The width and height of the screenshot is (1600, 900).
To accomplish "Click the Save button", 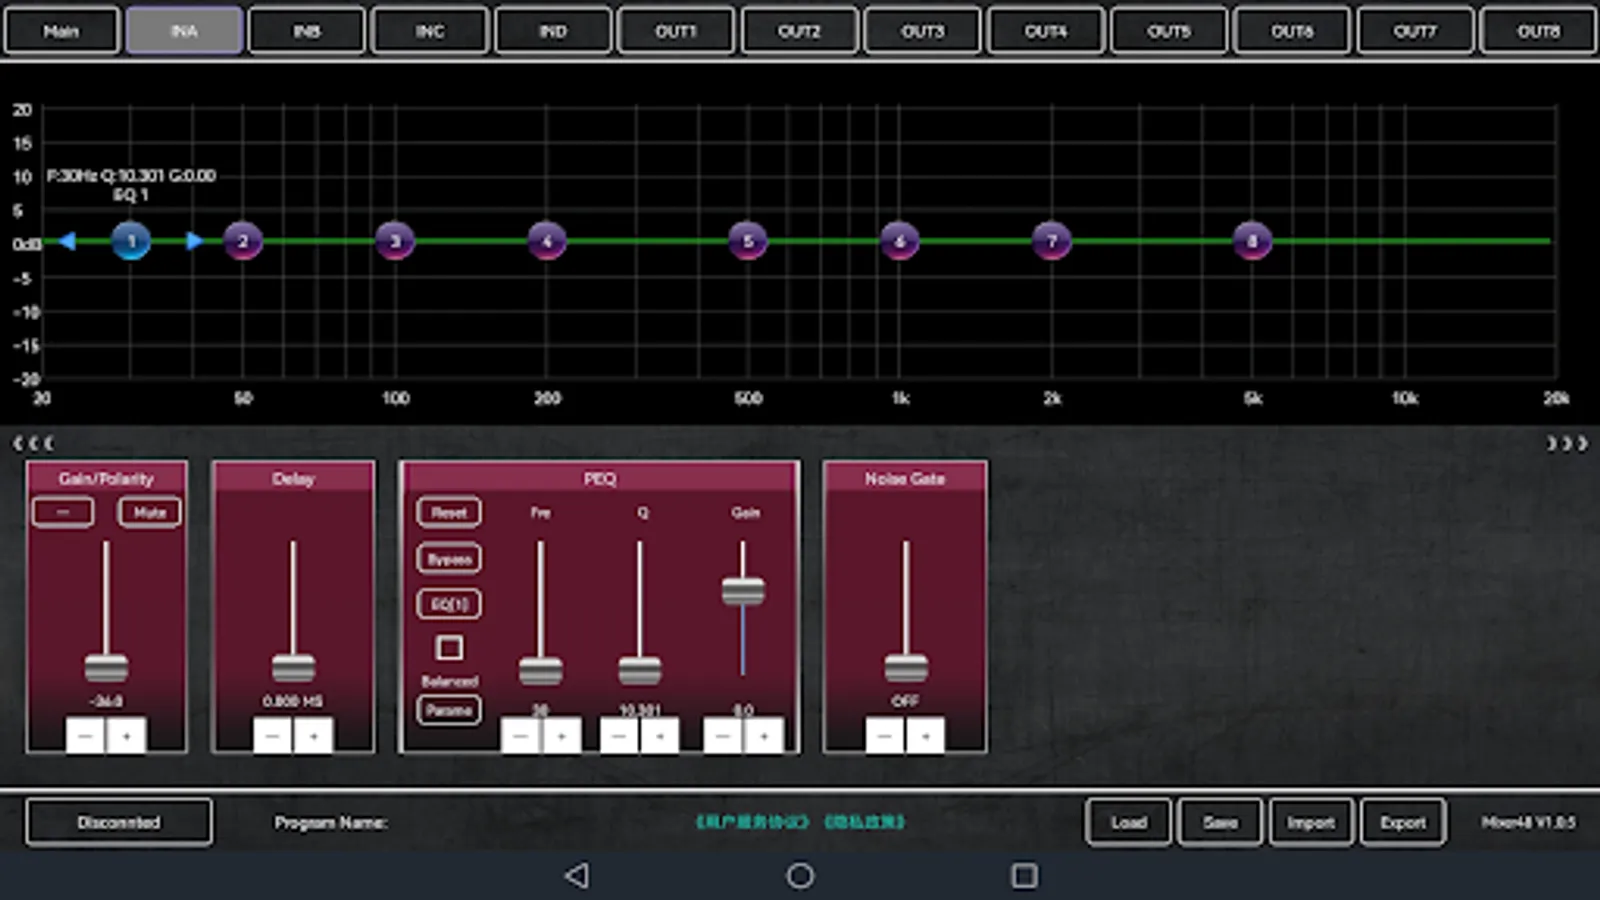I will pos(1220,822).
